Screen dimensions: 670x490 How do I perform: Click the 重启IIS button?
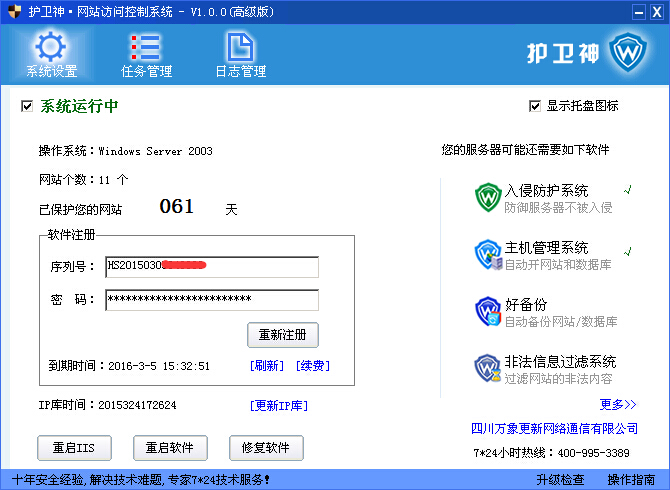coord(74,448)
